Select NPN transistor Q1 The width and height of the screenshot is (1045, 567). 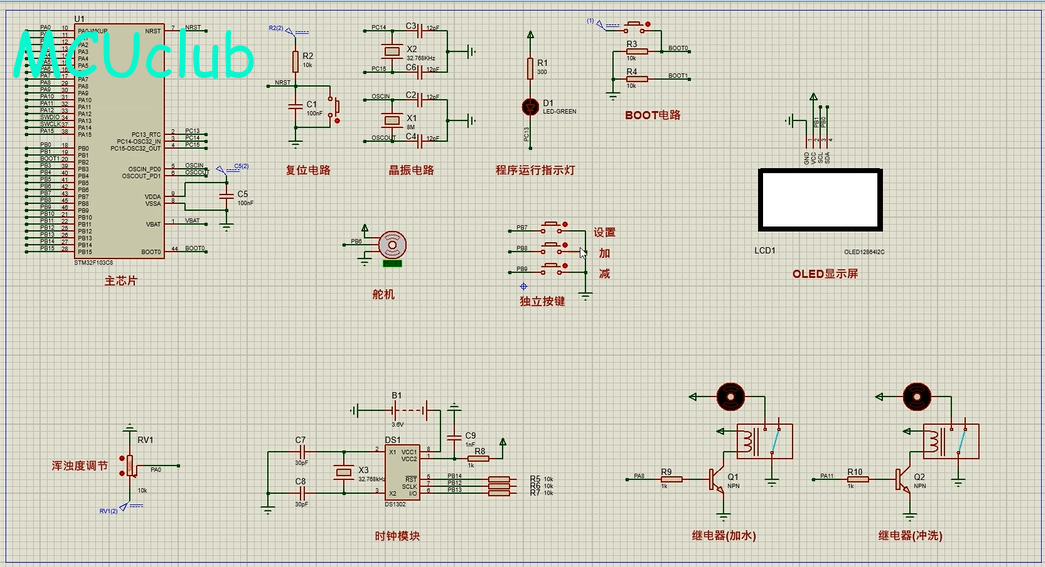point(716,479)
